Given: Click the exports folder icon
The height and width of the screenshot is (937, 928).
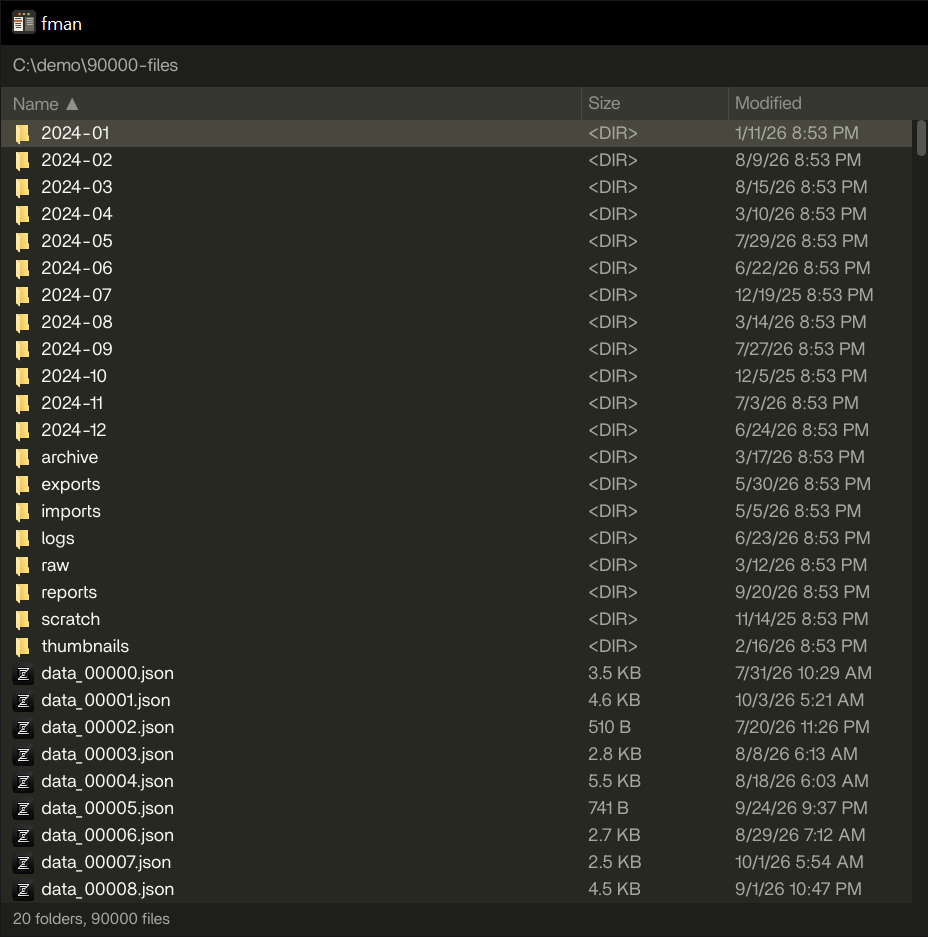Looking at the screenshot, I should (22, 484).
